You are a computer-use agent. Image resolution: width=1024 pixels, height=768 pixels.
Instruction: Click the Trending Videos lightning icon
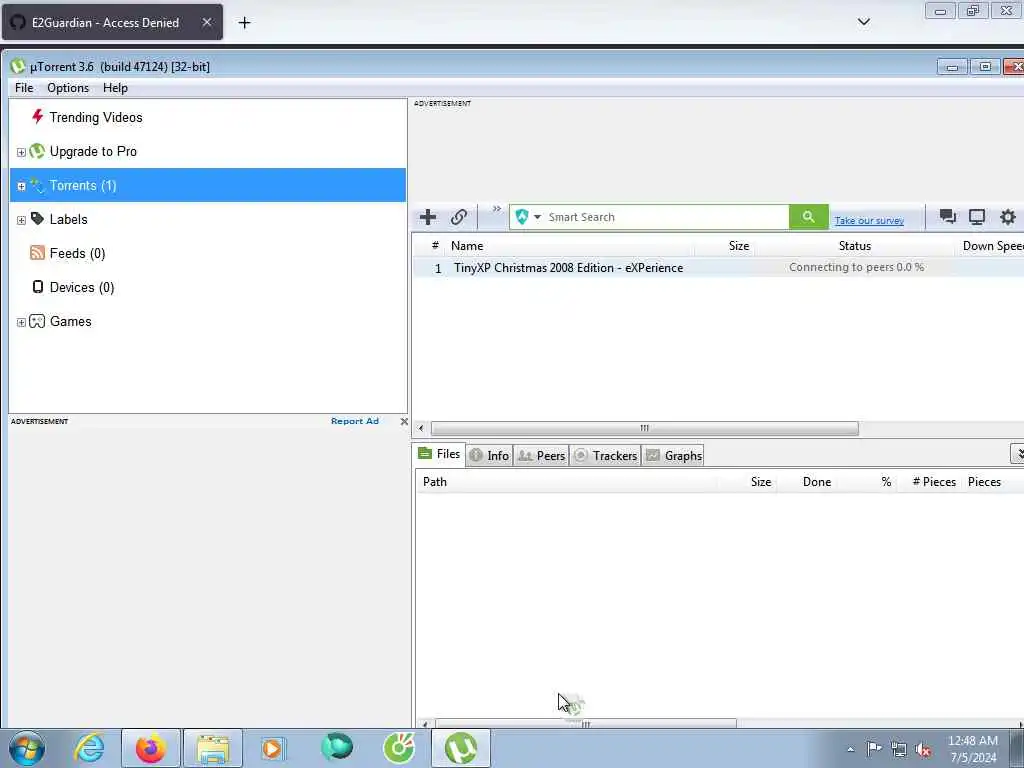(x=37, y=117)
